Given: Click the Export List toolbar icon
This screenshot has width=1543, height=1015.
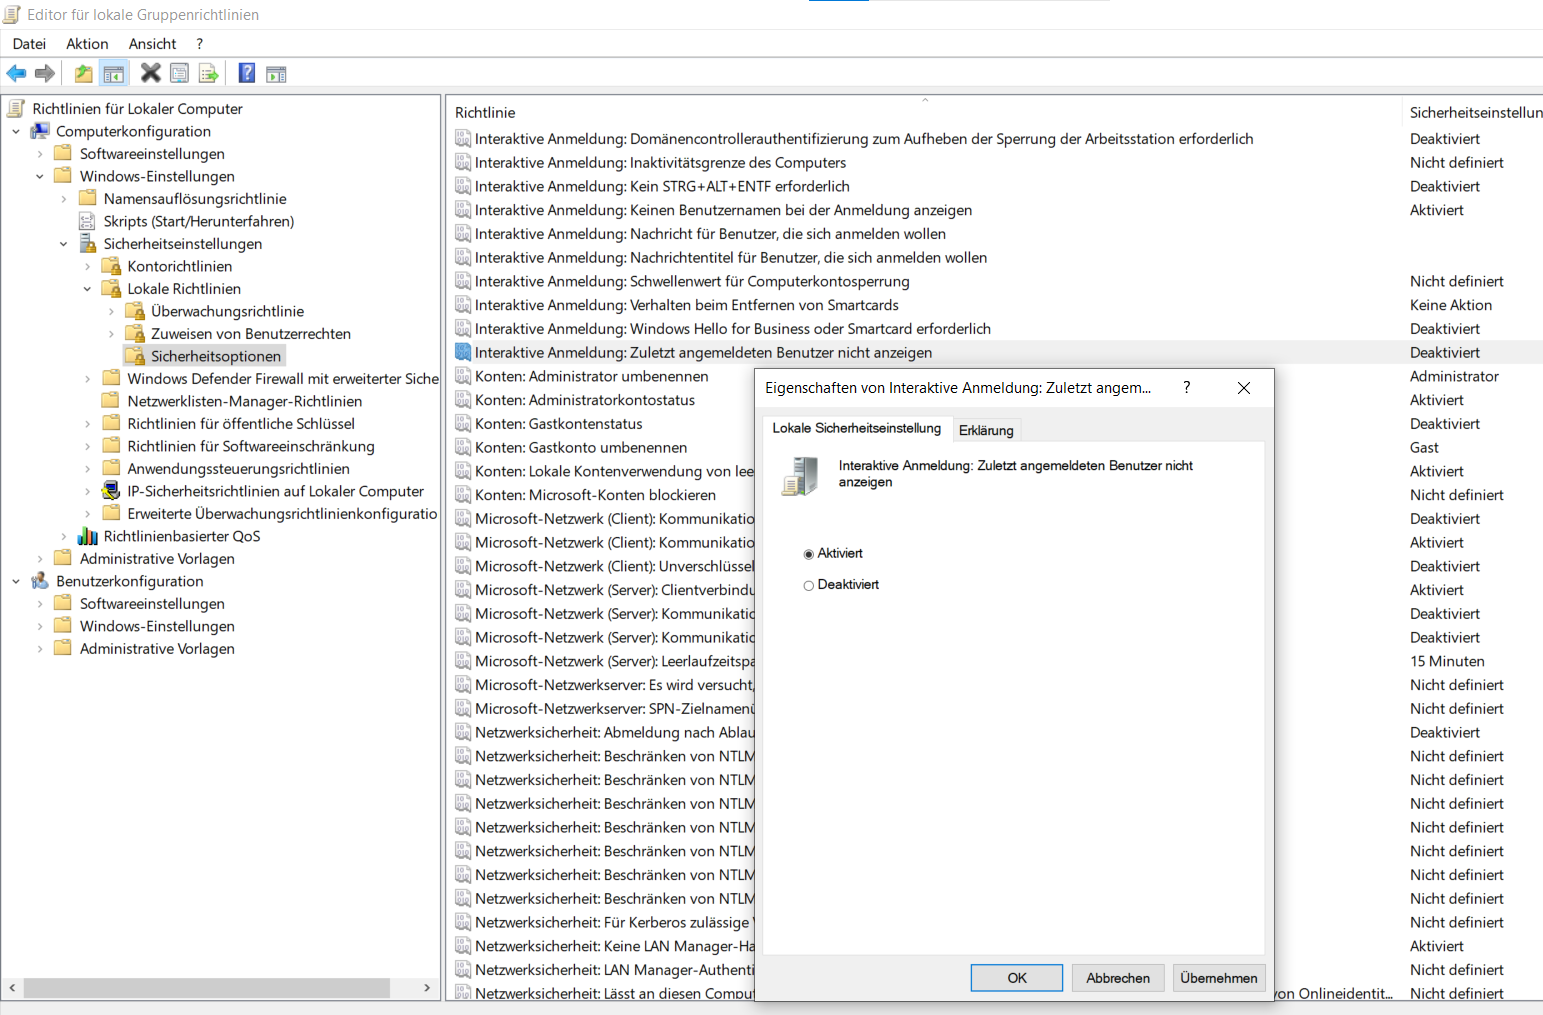Looking at the screenshot, I should tap(208, 73).
